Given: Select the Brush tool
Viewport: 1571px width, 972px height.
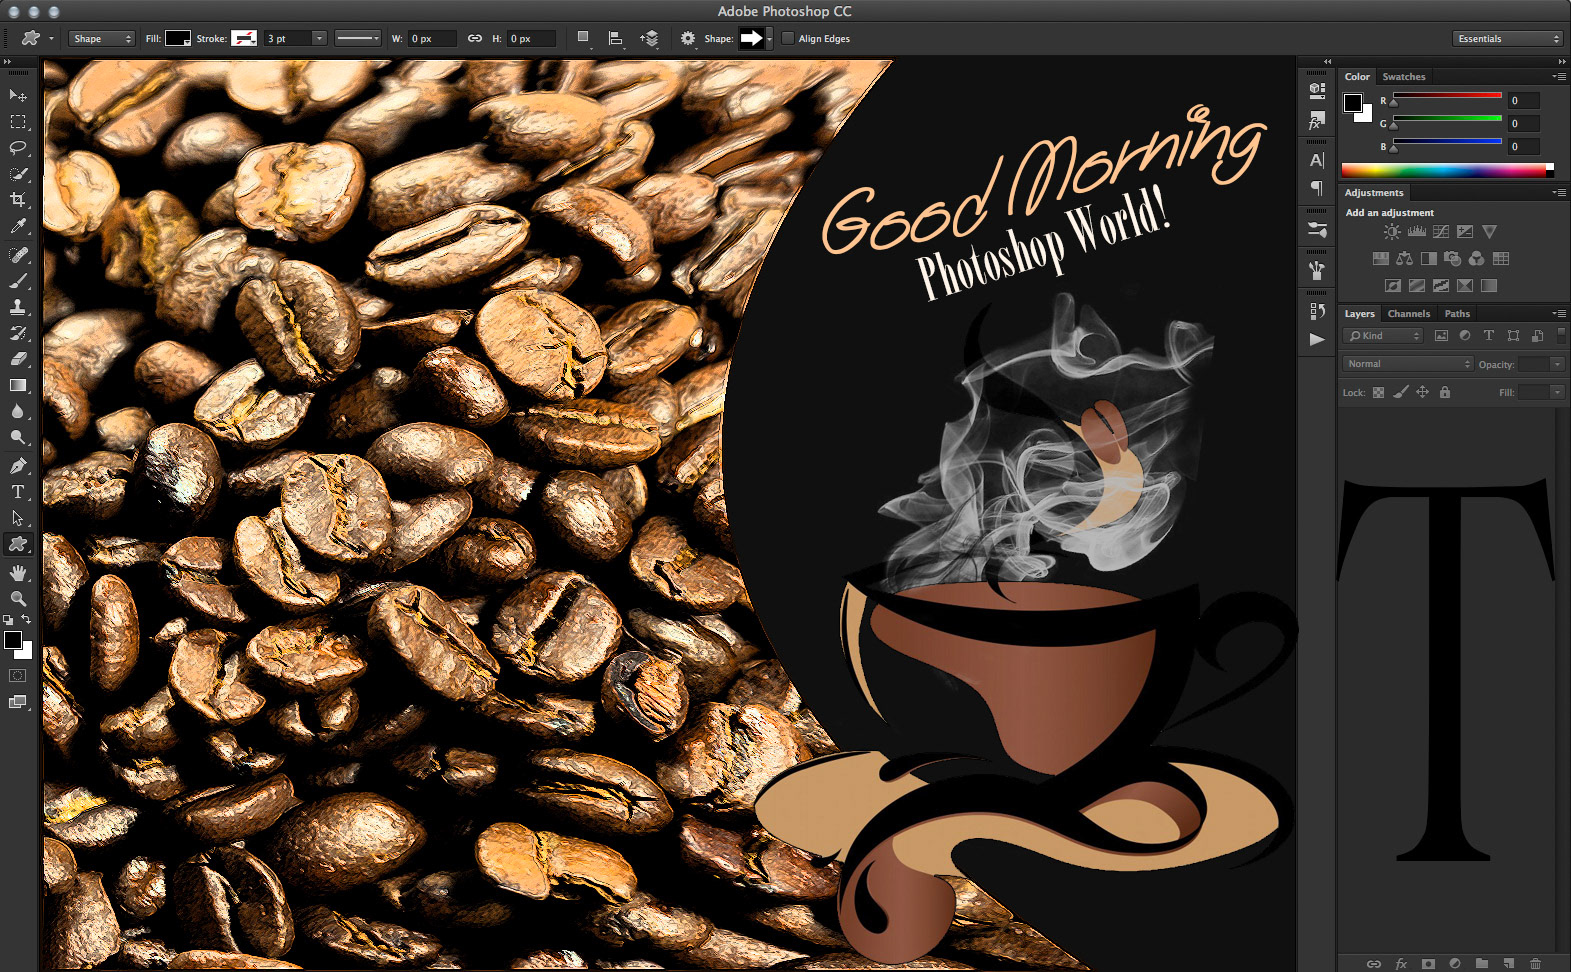Looking at the screenshot, I should (x=17, y=281).
